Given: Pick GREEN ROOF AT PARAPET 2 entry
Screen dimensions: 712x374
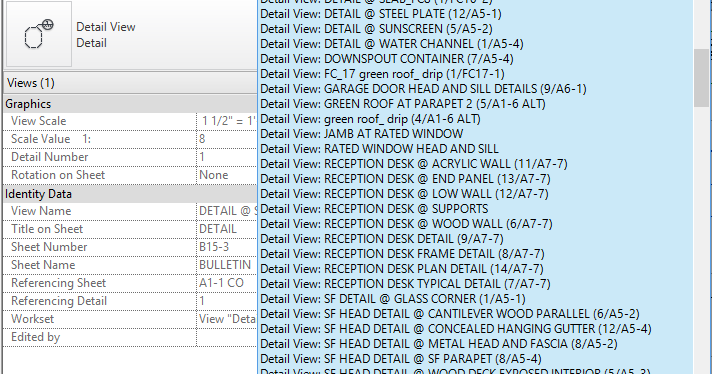Looking at the screenshot, I should tap(403, 104).
